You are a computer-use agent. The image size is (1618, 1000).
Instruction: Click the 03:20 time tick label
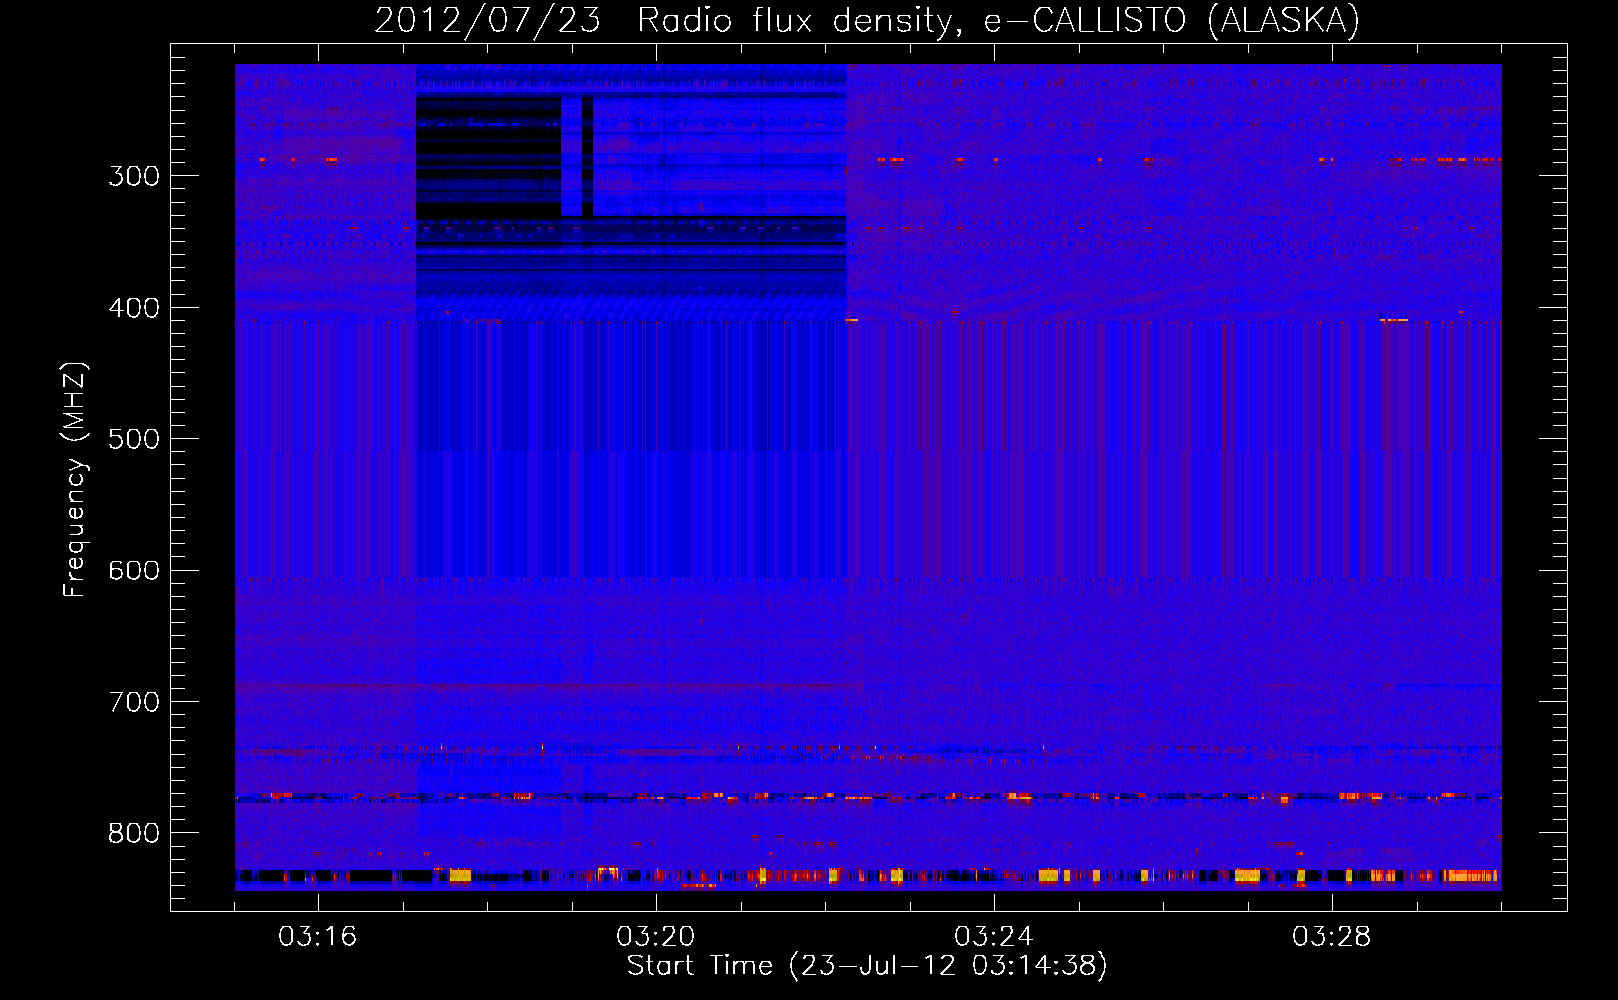[x=656, y=937]
